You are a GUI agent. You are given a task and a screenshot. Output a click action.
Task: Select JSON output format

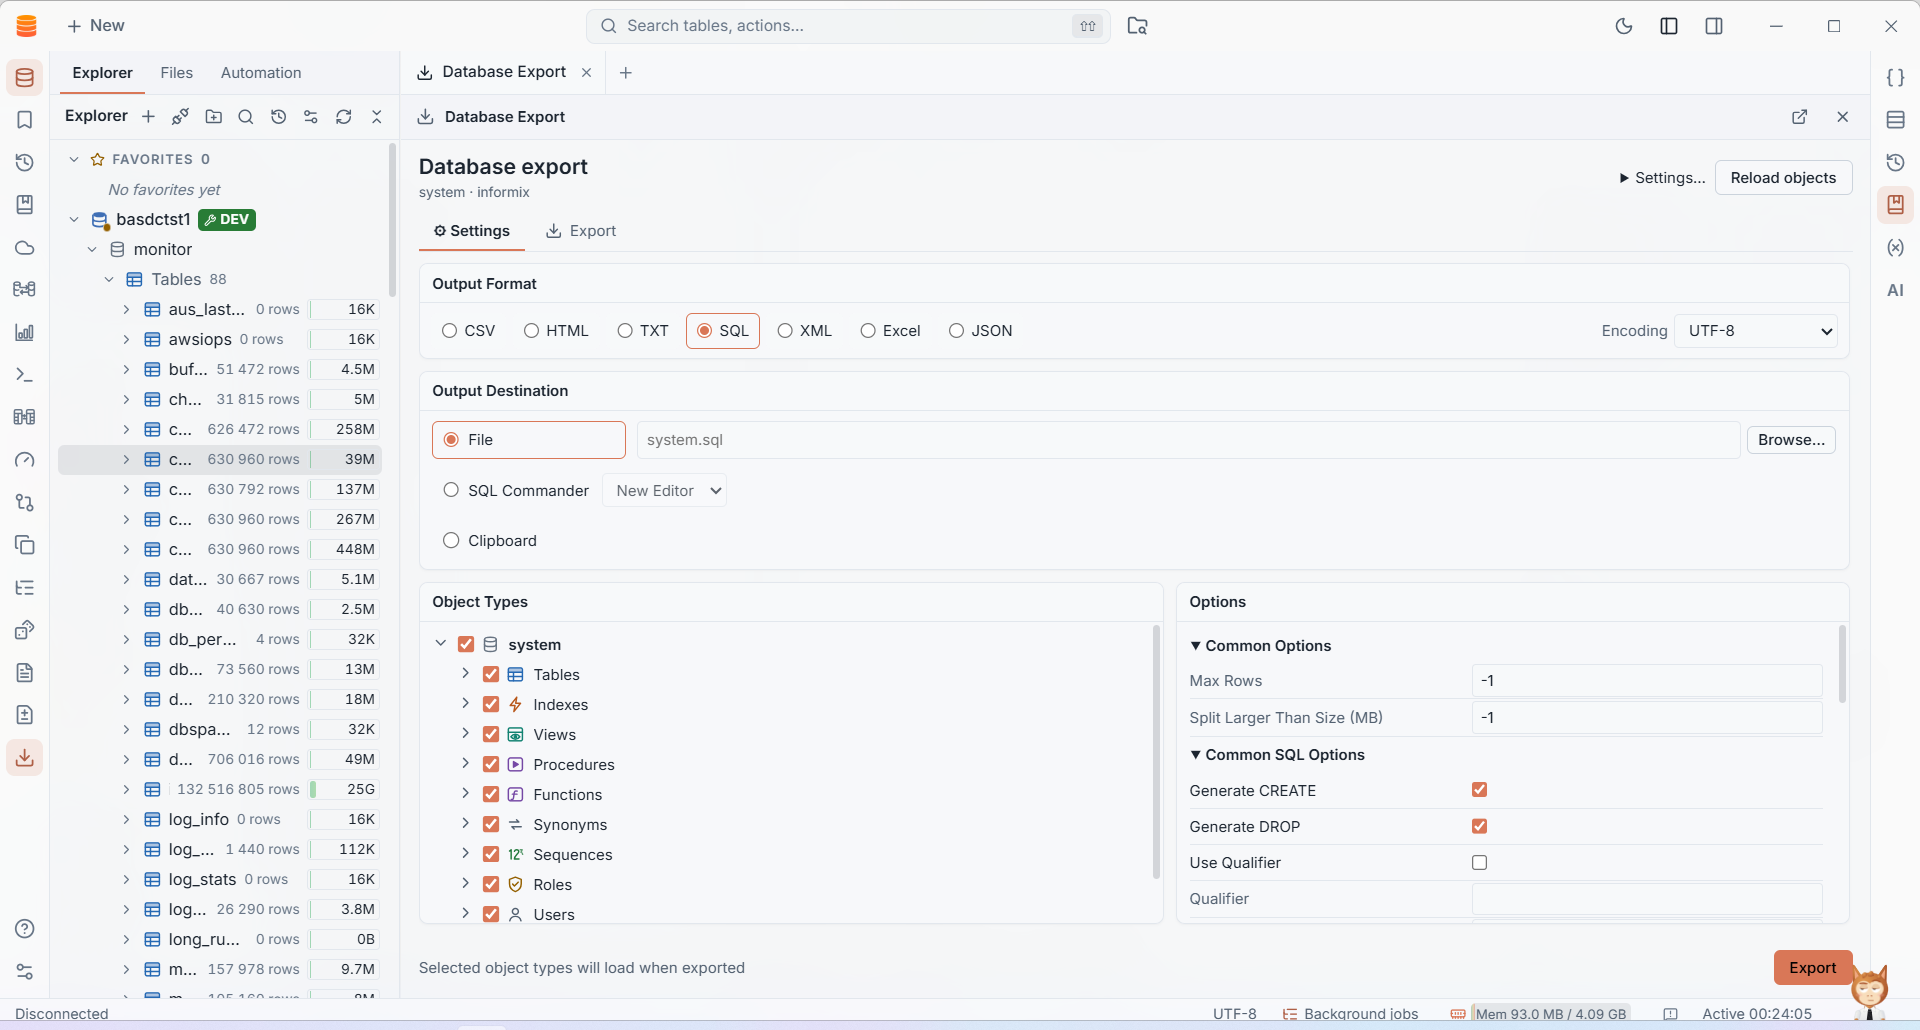tap(981, 331)
